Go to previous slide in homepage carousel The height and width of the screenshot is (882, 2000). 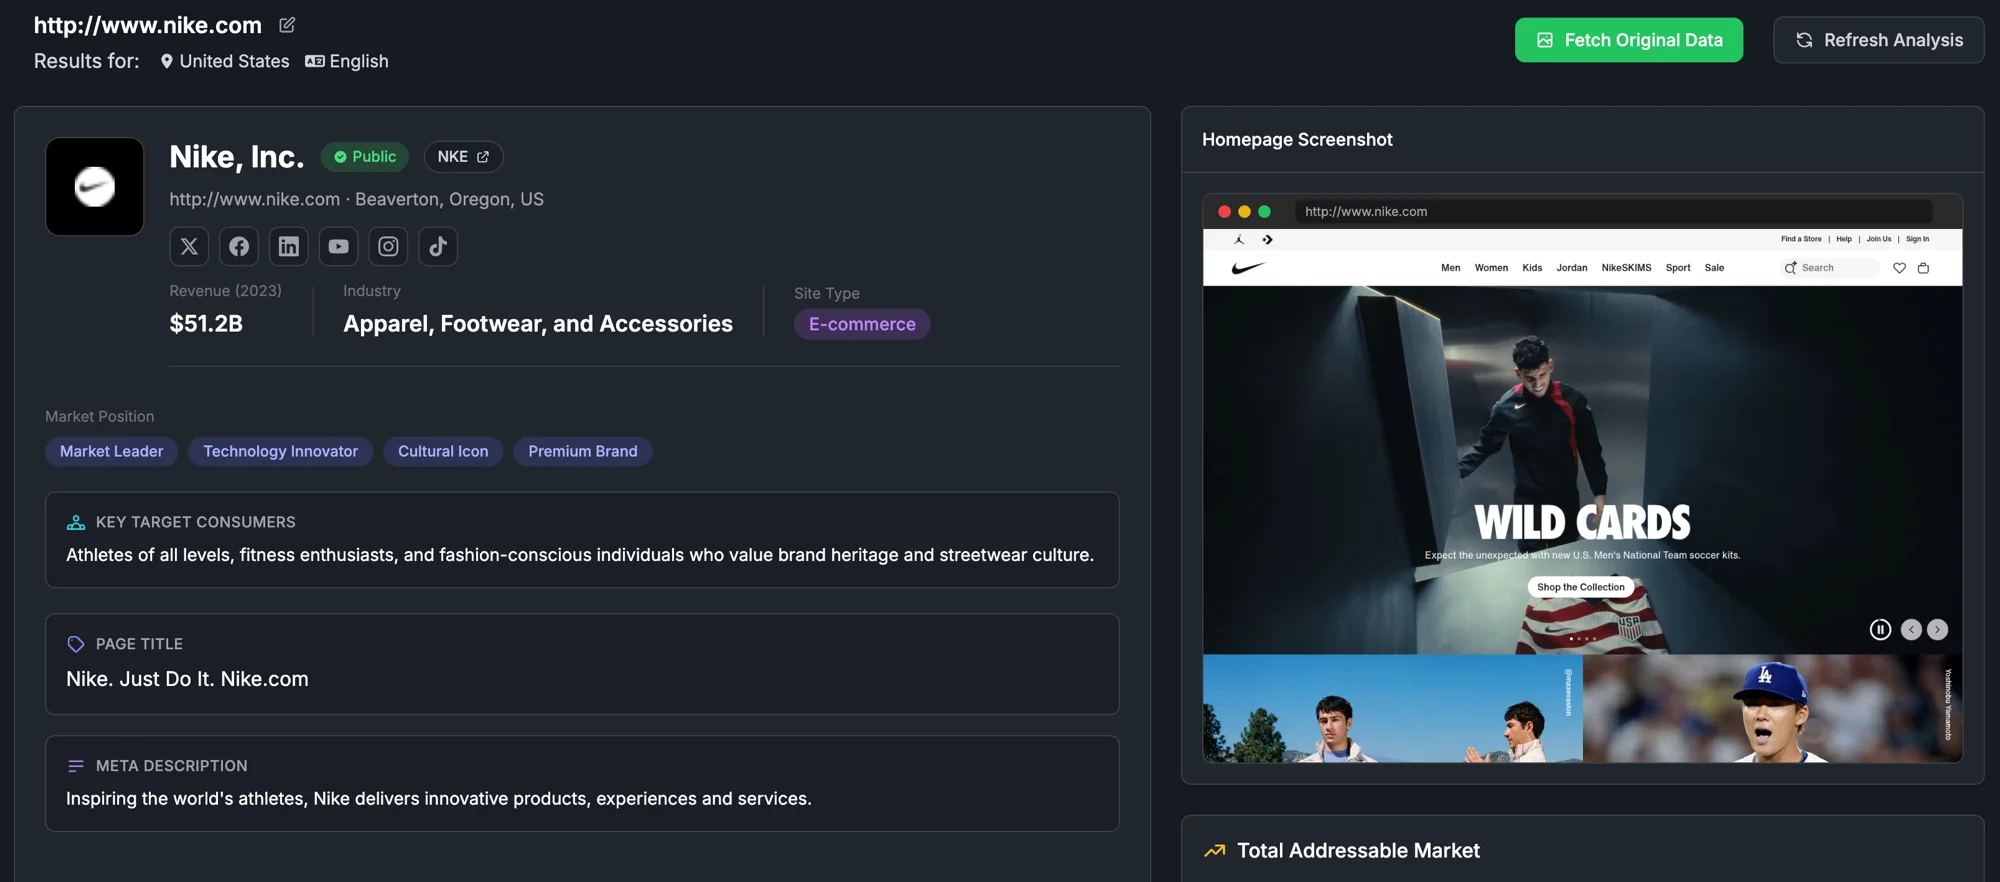[x=1911, y=629]
